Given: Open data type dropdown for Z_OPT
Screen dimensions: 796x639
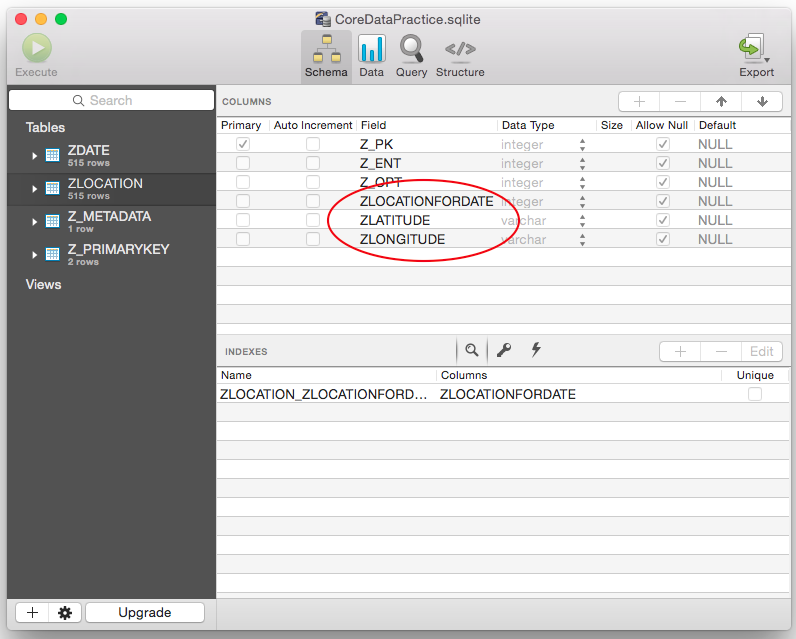Looking at the screenshot, I should point(582,182).
